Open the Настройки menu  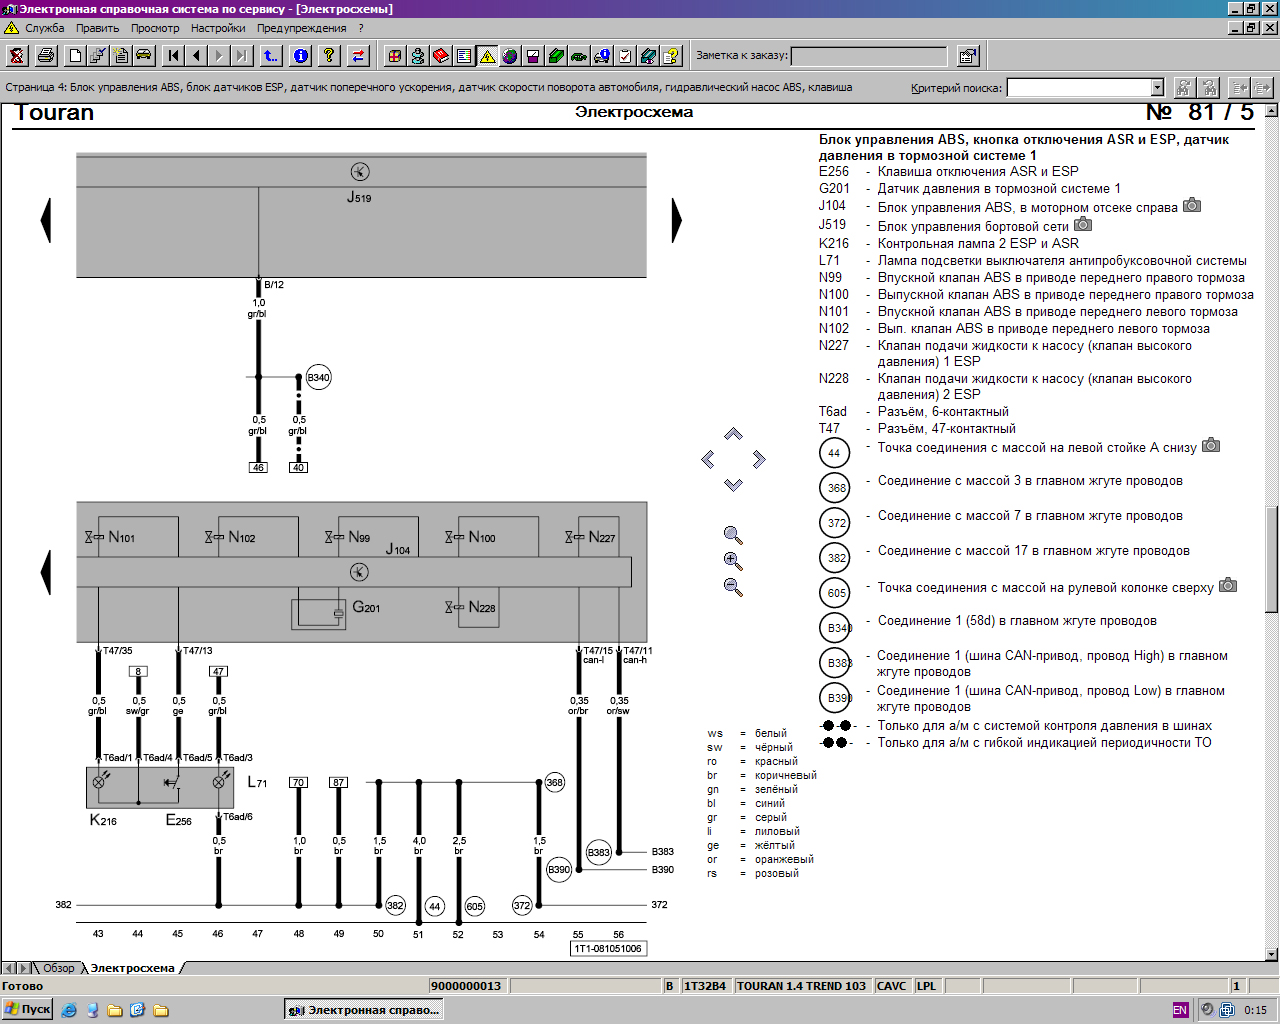(x=218, y=28)
